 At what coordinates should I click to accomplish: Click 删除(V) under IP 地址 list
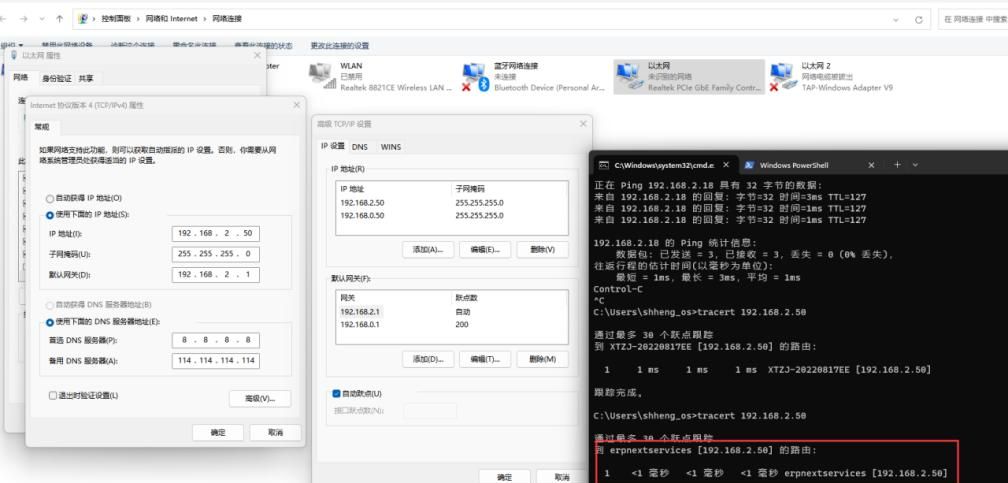point(543,250)
